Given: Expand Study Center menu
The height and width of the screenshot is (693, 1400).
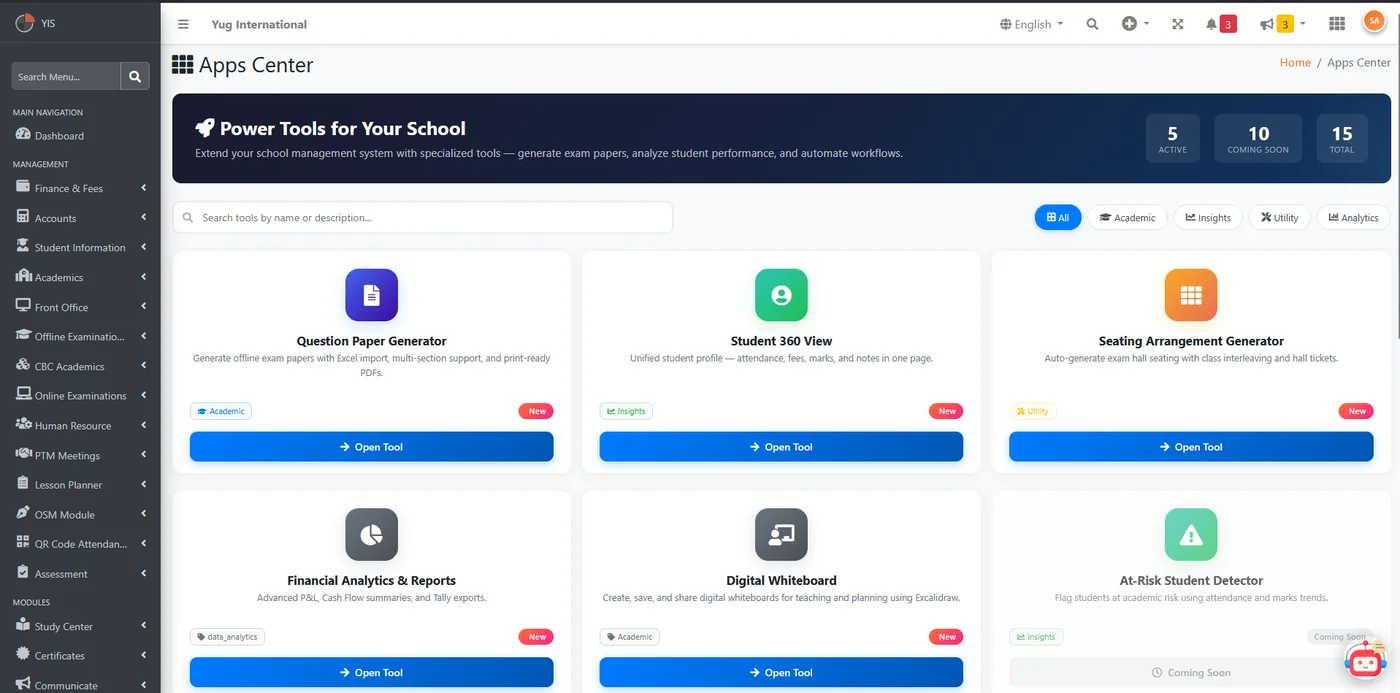Looking at the screenshot, I should pyautogui.click(x=80, y=626).
